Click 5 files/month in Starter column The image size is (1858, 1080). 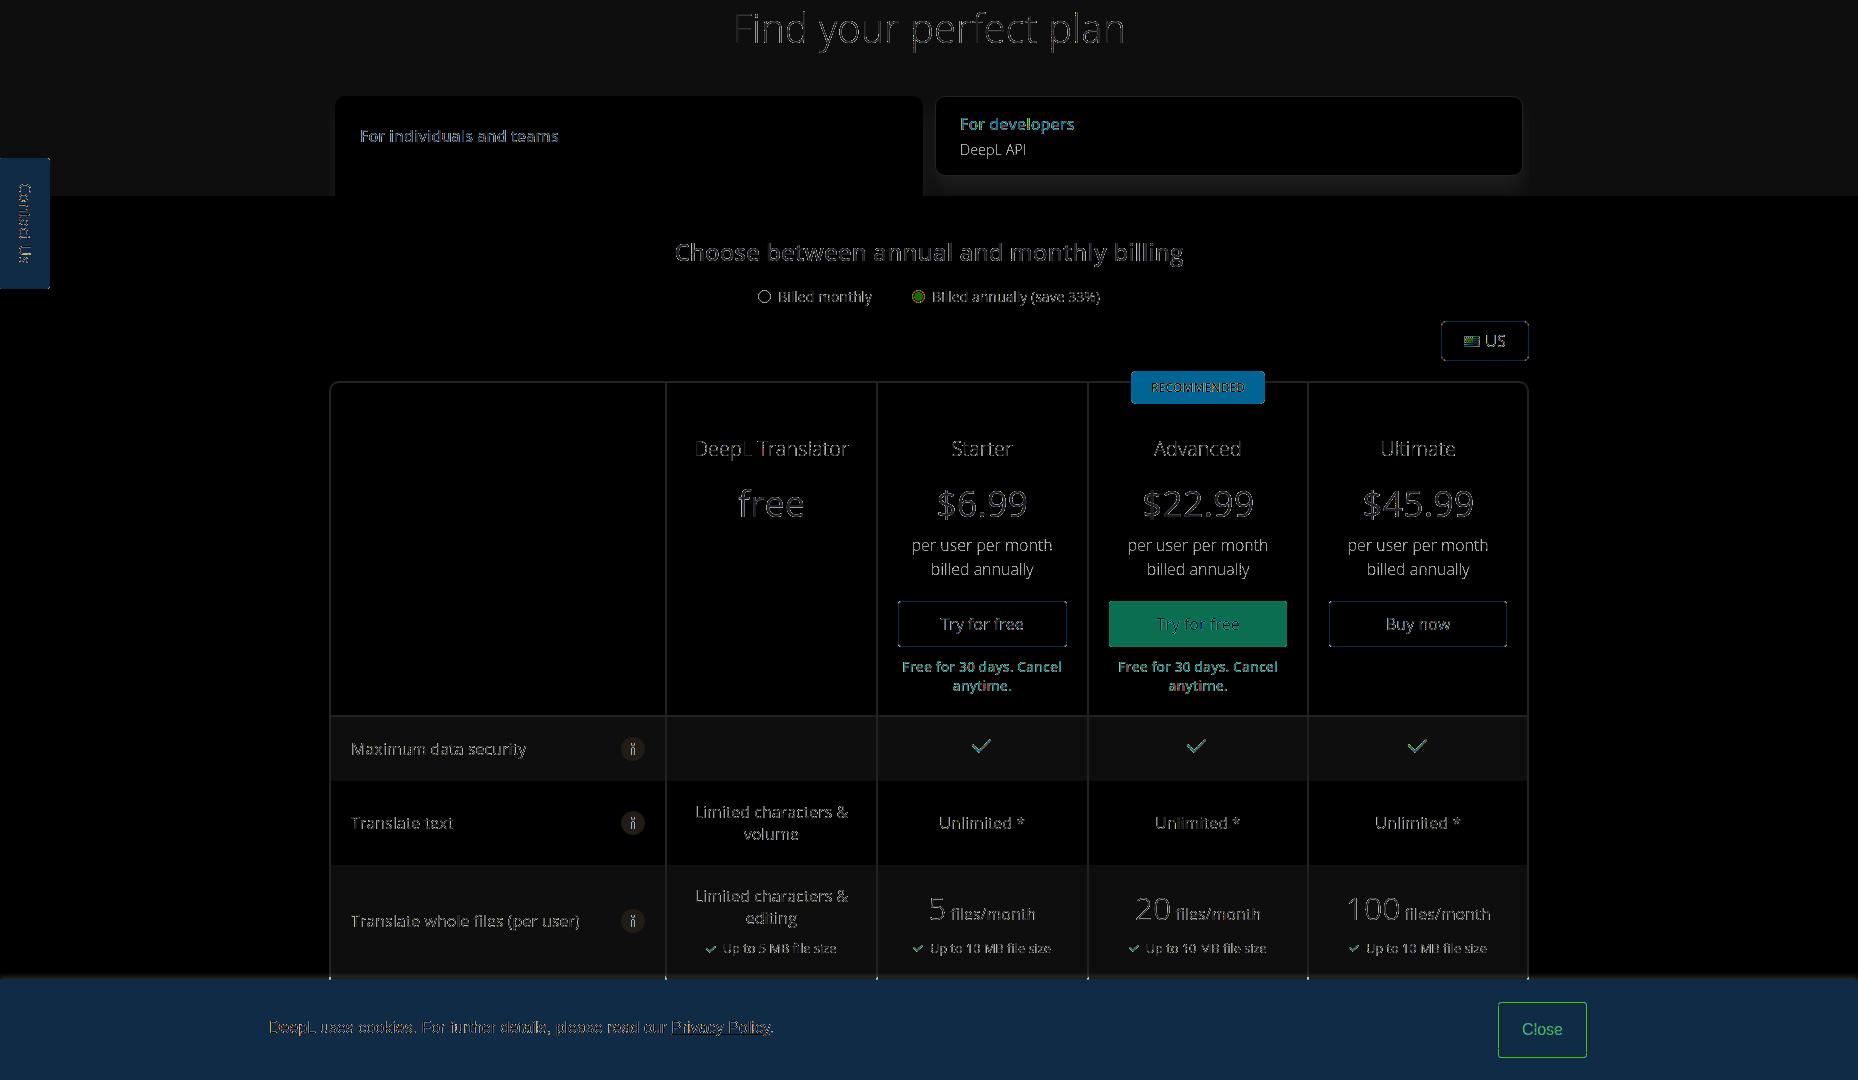[x=982, y=910]
